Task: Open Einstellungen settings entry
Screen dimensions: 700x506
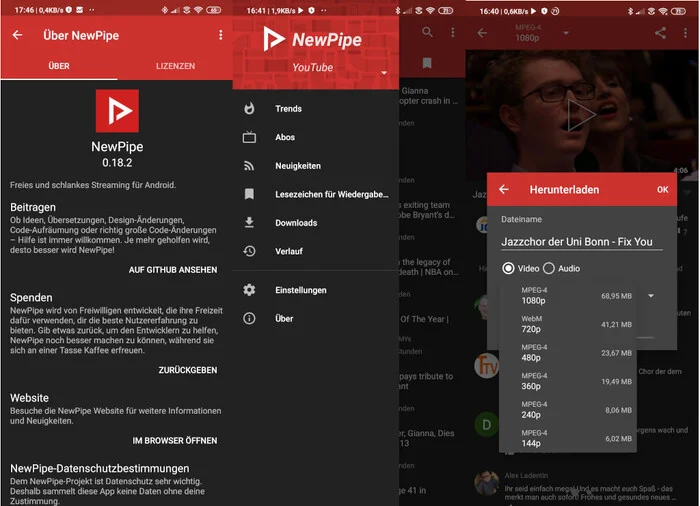Action: coord(316,290)
